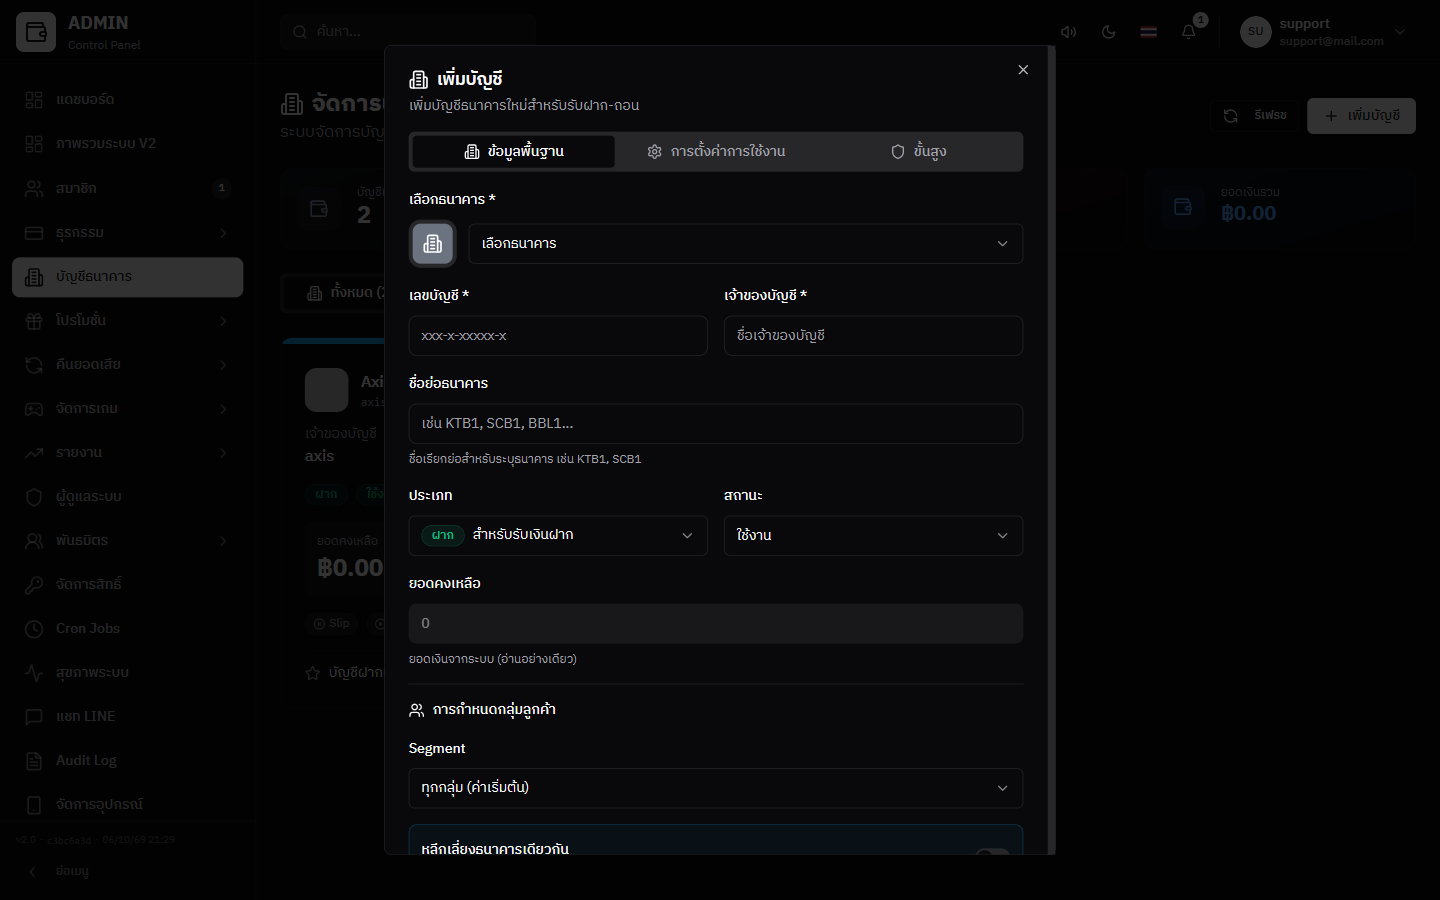This screenshot has height=900, width=1440.
Task: Switch to ขั้นสูง tab
Action: [918, 152]
